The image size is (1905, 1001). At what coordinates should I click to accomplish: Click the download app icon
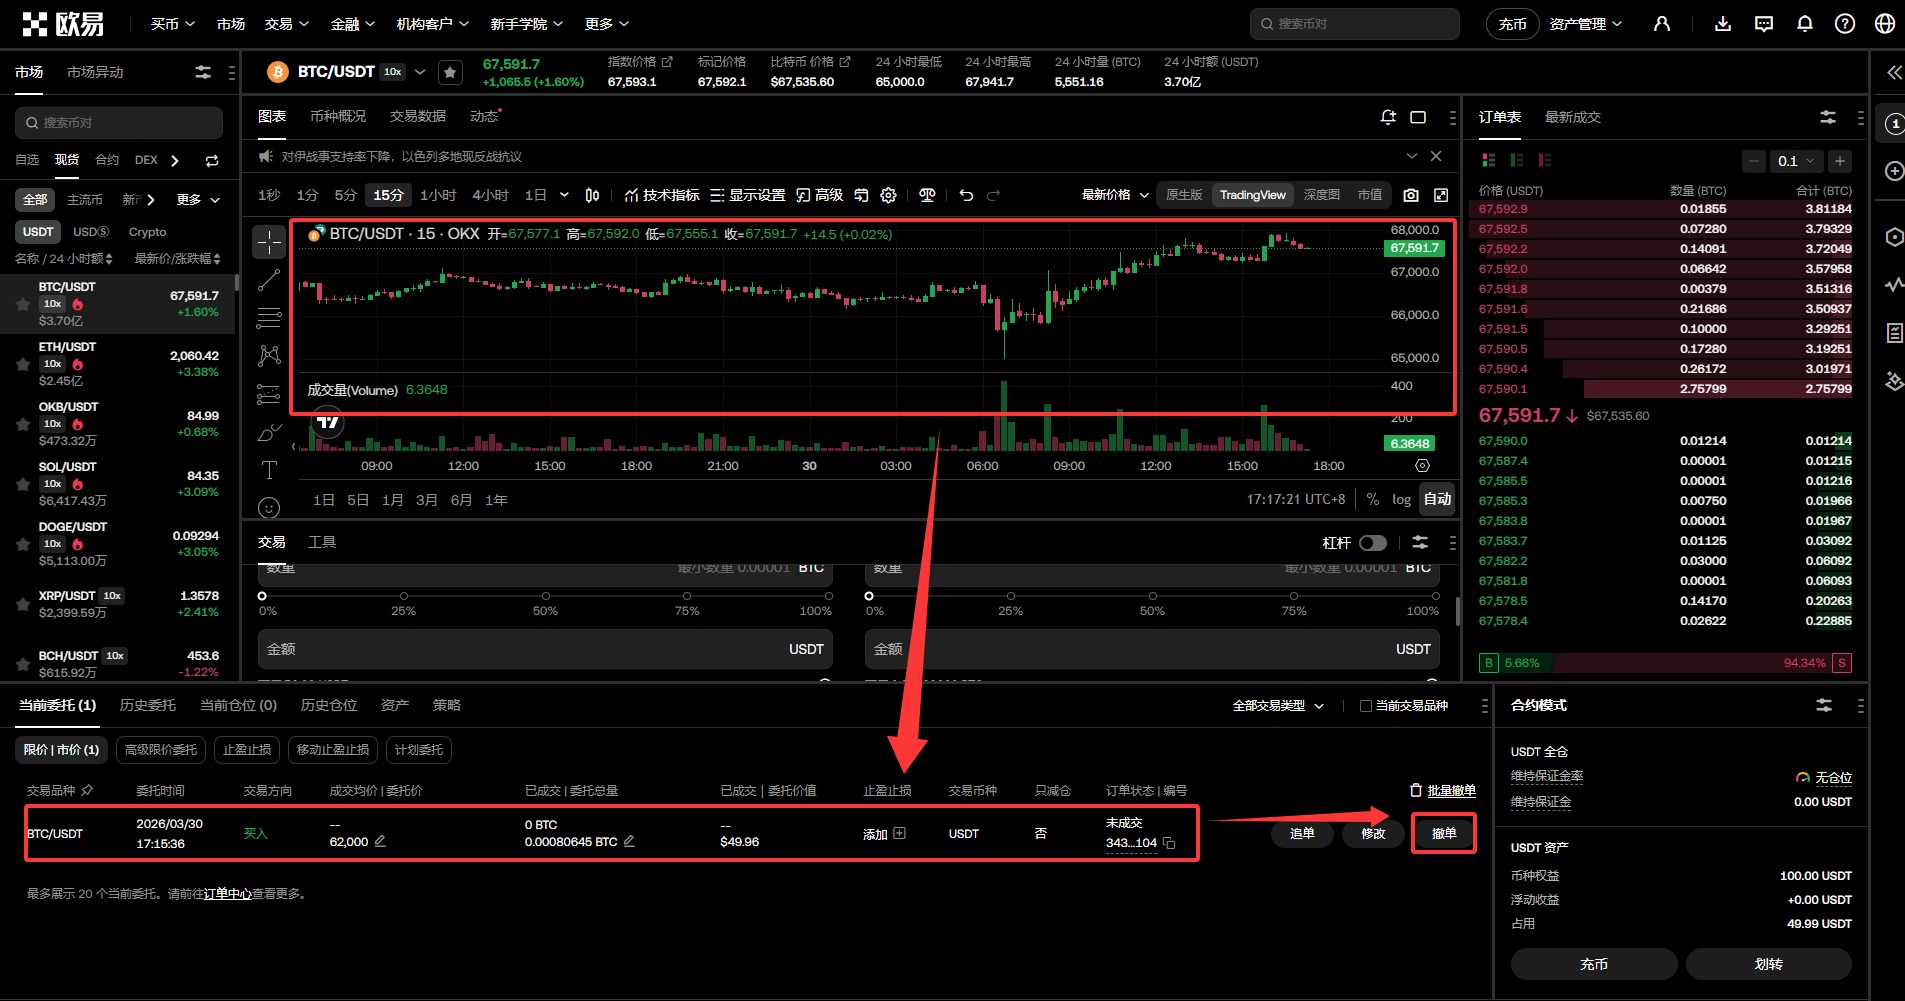click(x=1723, y=24)
